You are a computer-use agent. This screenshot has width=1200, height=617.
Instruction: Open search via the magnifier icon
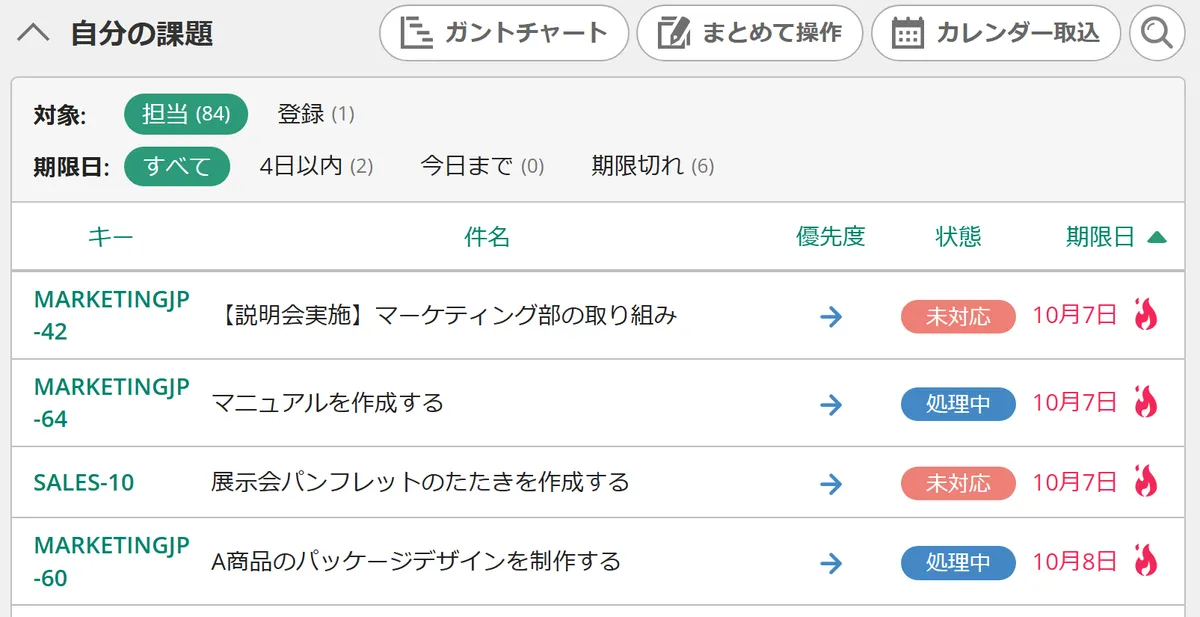(x=1157, y=33)
